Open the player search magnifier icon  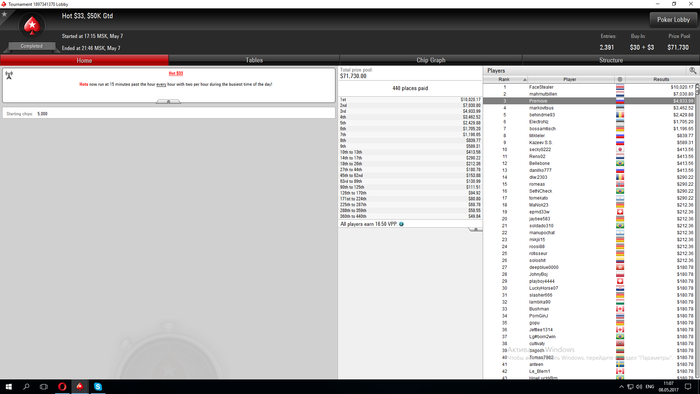click(692, 71)
